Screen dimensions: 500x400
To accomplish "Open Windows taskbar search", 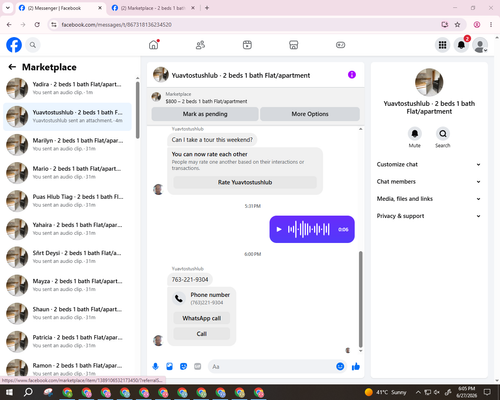I will pyautogui.click(x=28, y=392).
